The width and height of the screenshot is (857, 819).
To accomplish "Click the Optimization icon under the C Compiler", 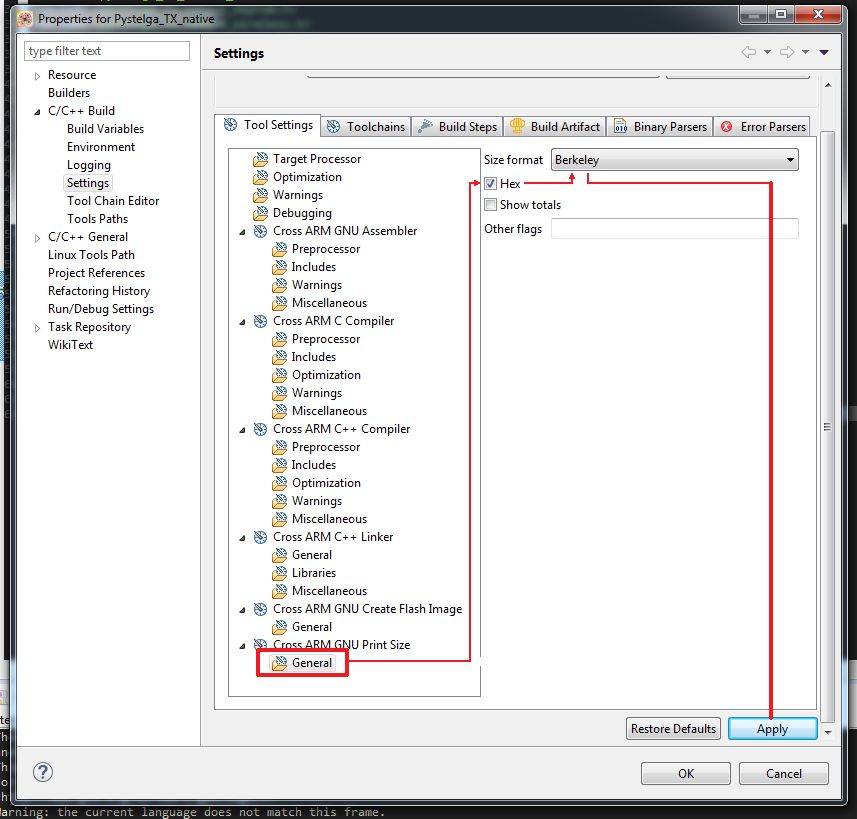I will pyautogui.click(x=279, y=375).
